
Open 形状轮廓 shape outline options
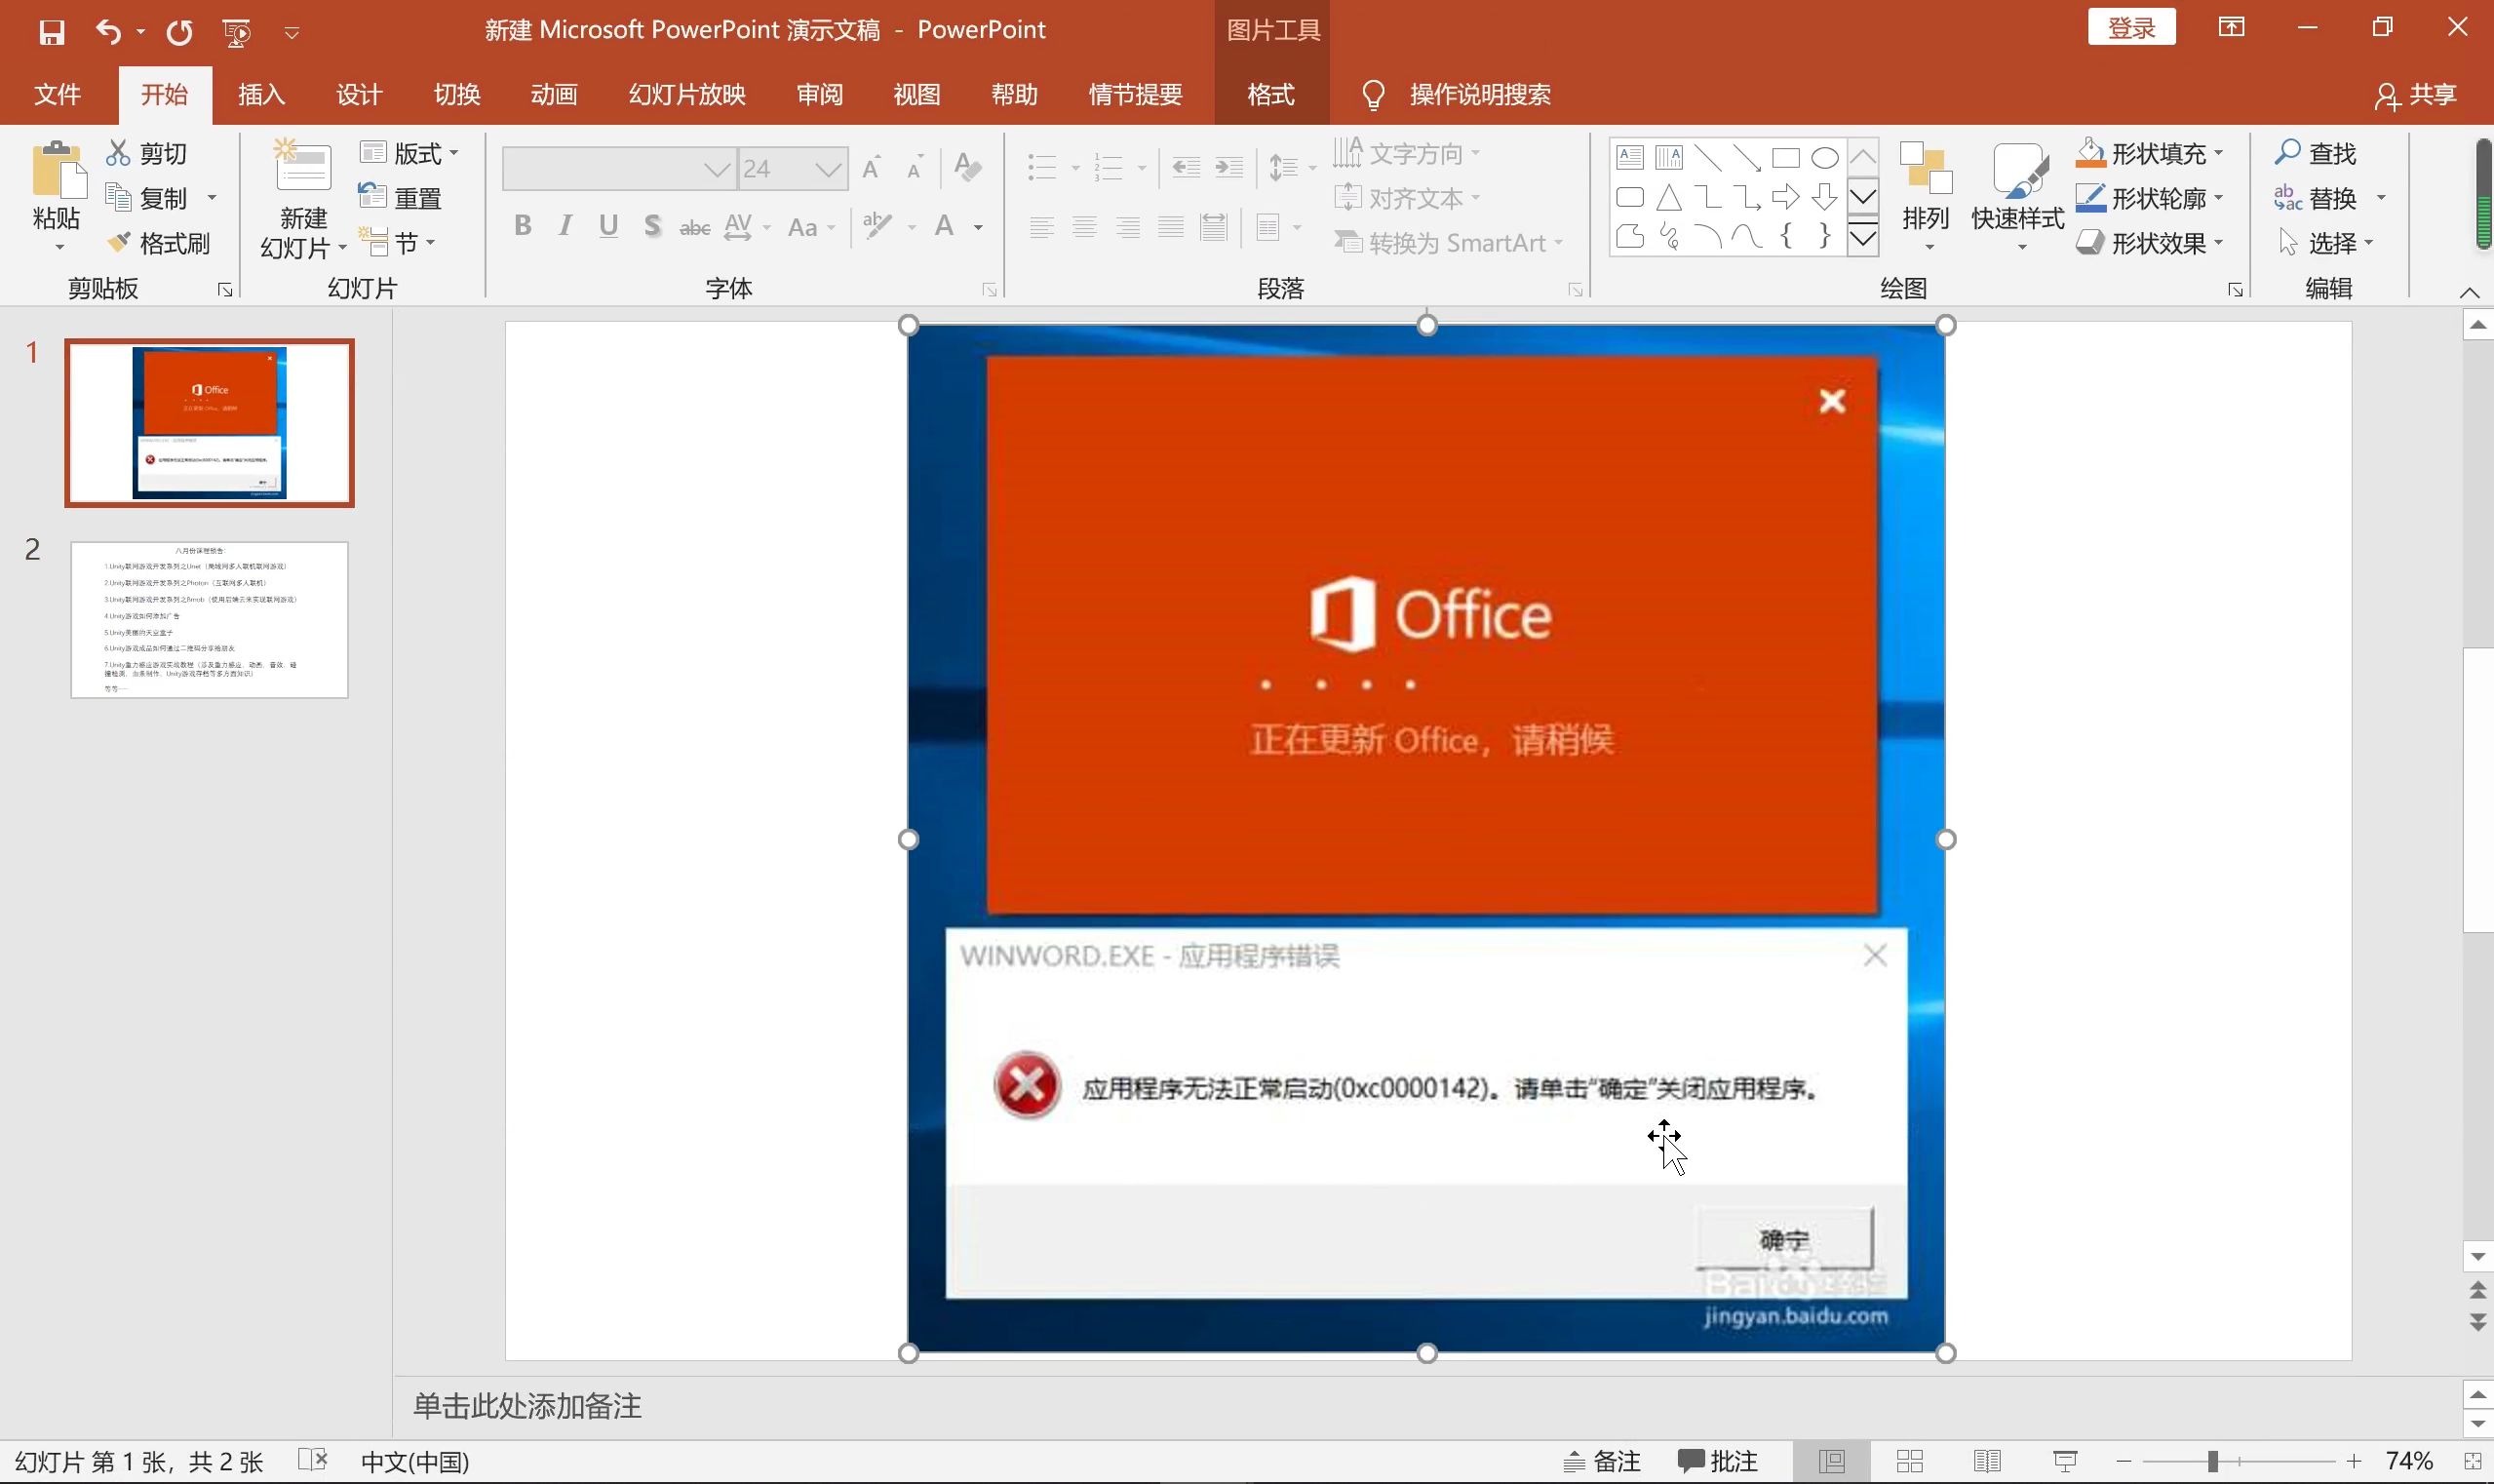(x=2150, y=198)
